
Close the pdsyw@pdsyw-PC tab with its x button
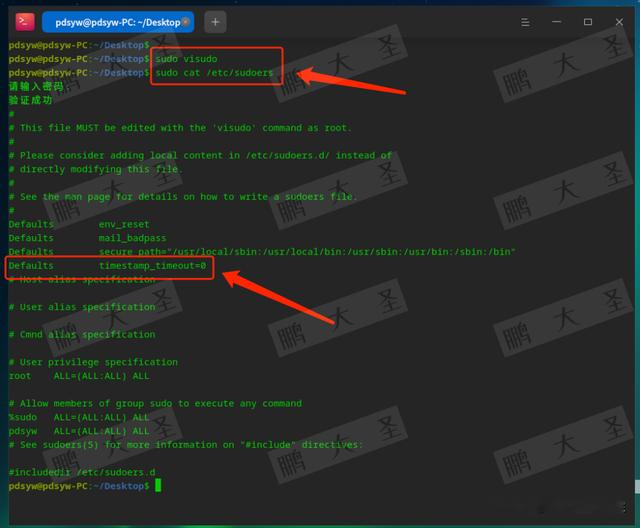click(186, 22)
